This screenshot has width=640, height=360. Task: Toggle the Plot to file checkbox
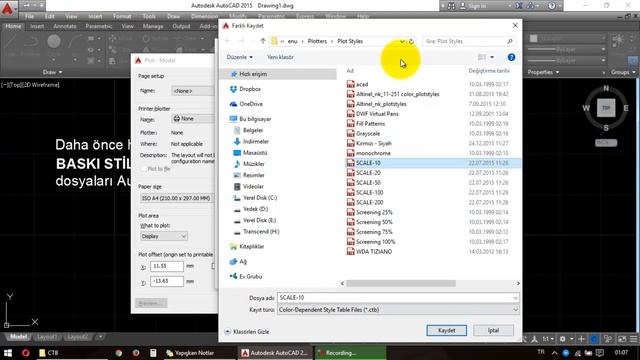[x=144, y=169]
